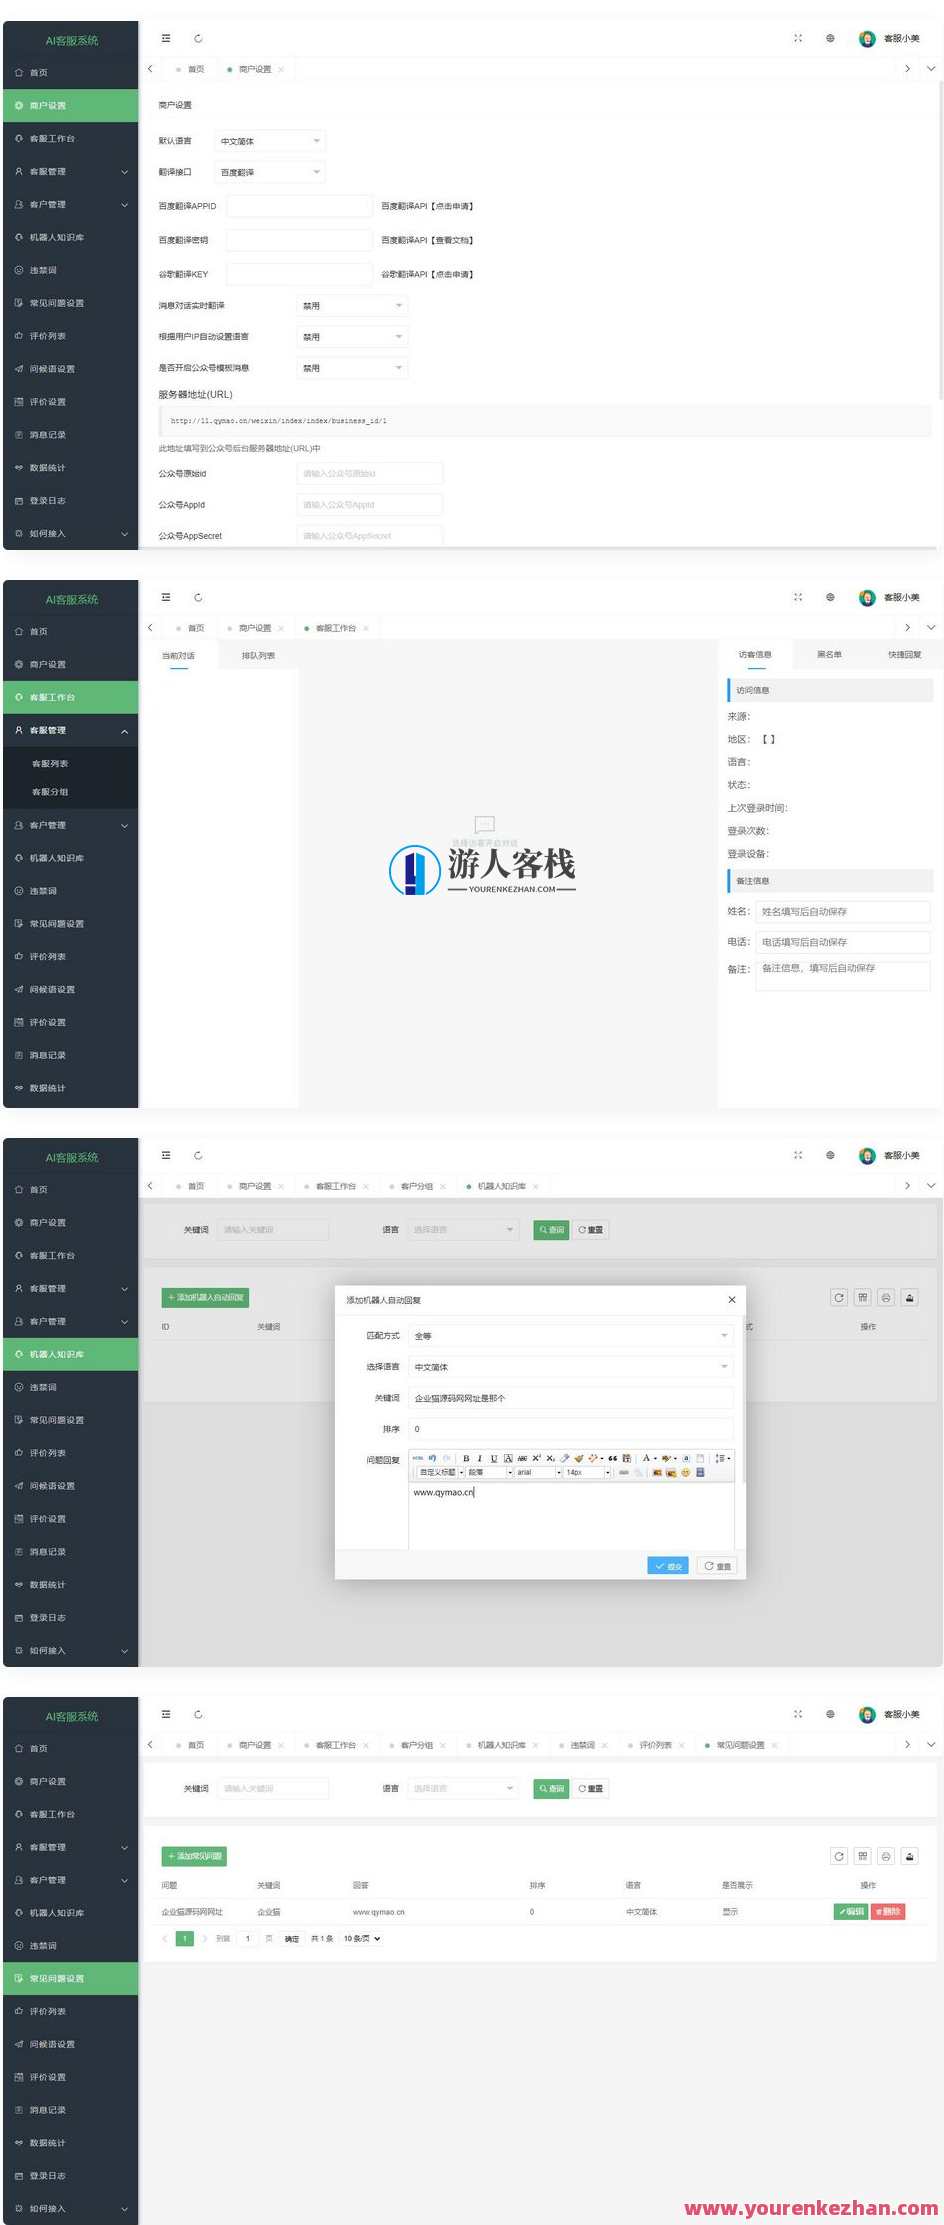The height and width of the screenshot is (2225, 944).
Task: Click font color 'A' icon in editor toolbar
Action: pyautogui.click(x=646, y=1458)
